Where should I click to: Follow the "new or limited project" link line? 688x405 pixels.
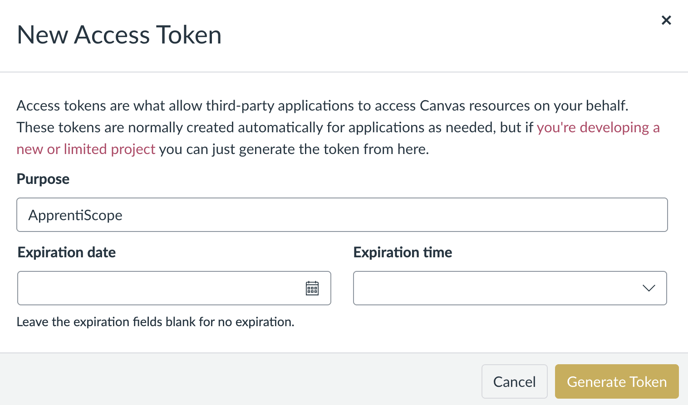(86, 149)
